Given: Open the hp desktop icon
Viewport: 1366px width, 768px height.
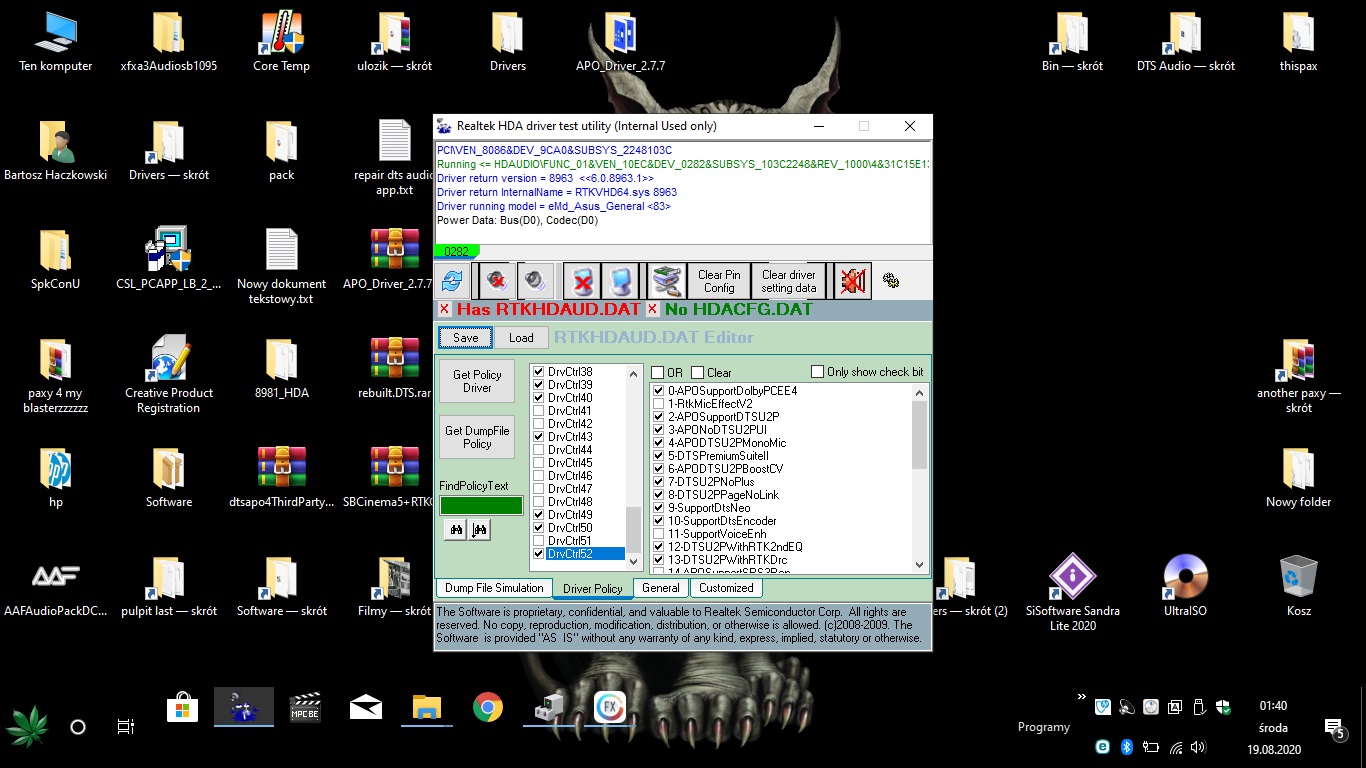Looking at the screenshot, I should [x=56, y=478].
